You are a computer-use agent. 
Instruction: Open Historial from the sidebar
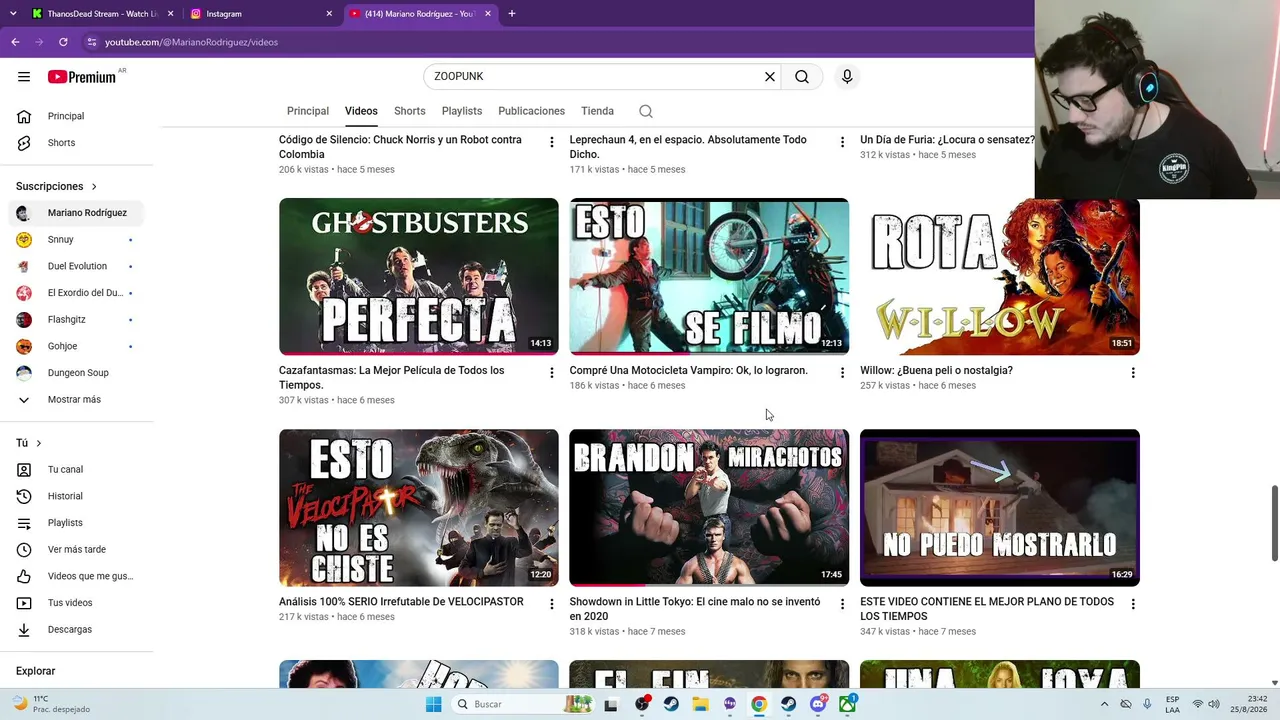[75, 496]
